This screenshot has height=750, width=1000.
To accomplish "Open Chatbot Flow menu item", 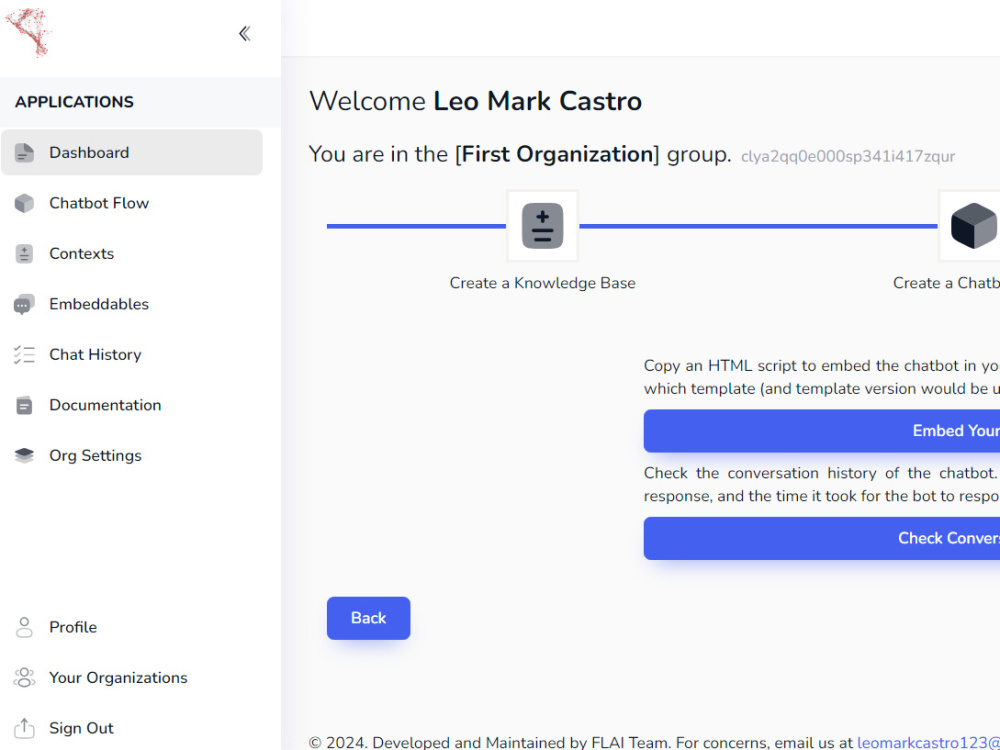I will click(x=99, y=203).
